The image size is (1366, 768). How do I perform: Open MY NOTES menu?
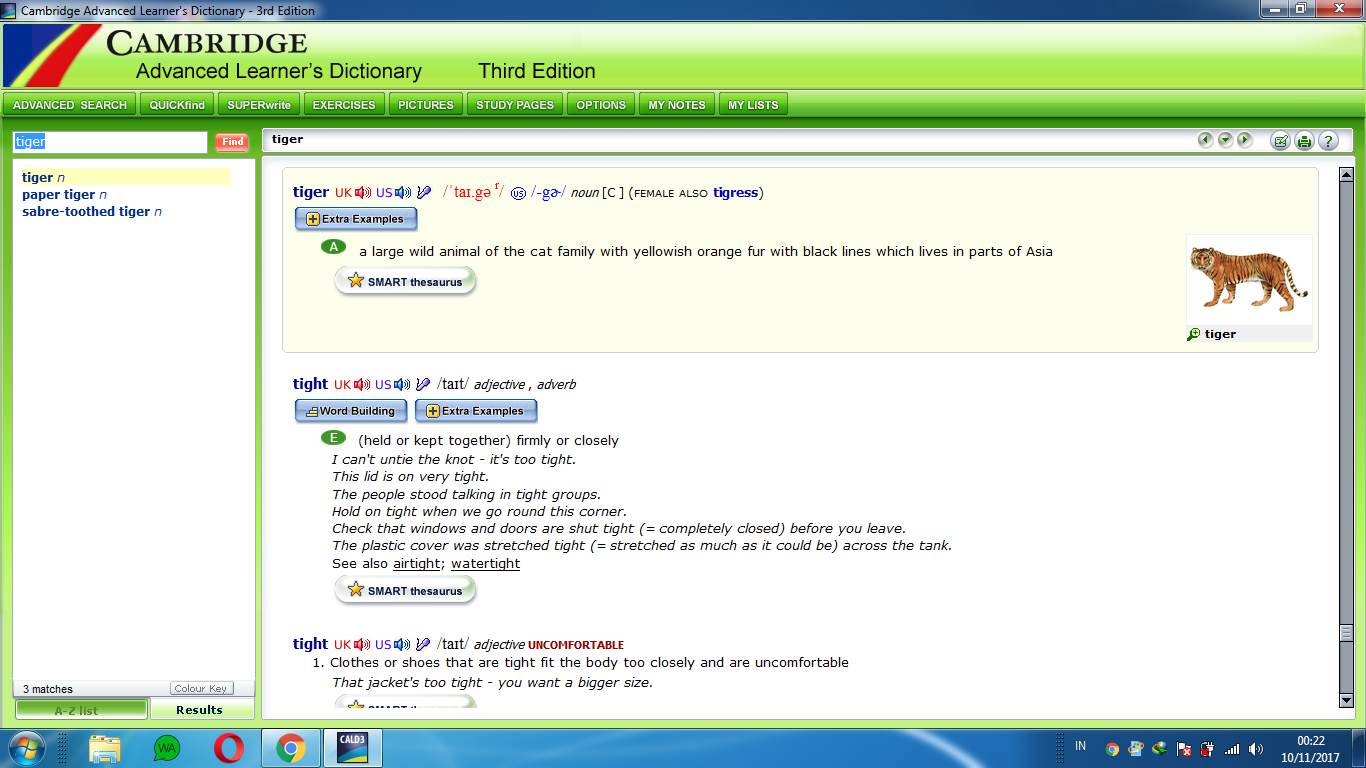(677, 105)
